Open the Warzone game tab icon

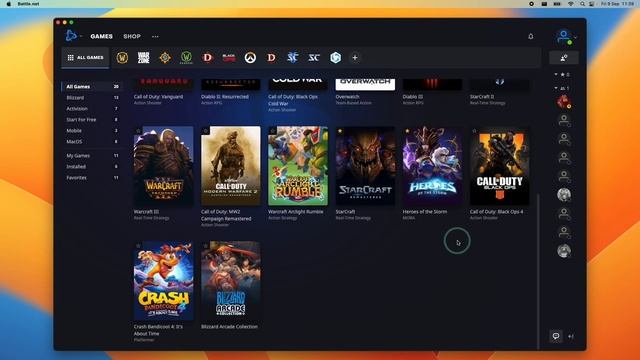(x=144, y=58)
